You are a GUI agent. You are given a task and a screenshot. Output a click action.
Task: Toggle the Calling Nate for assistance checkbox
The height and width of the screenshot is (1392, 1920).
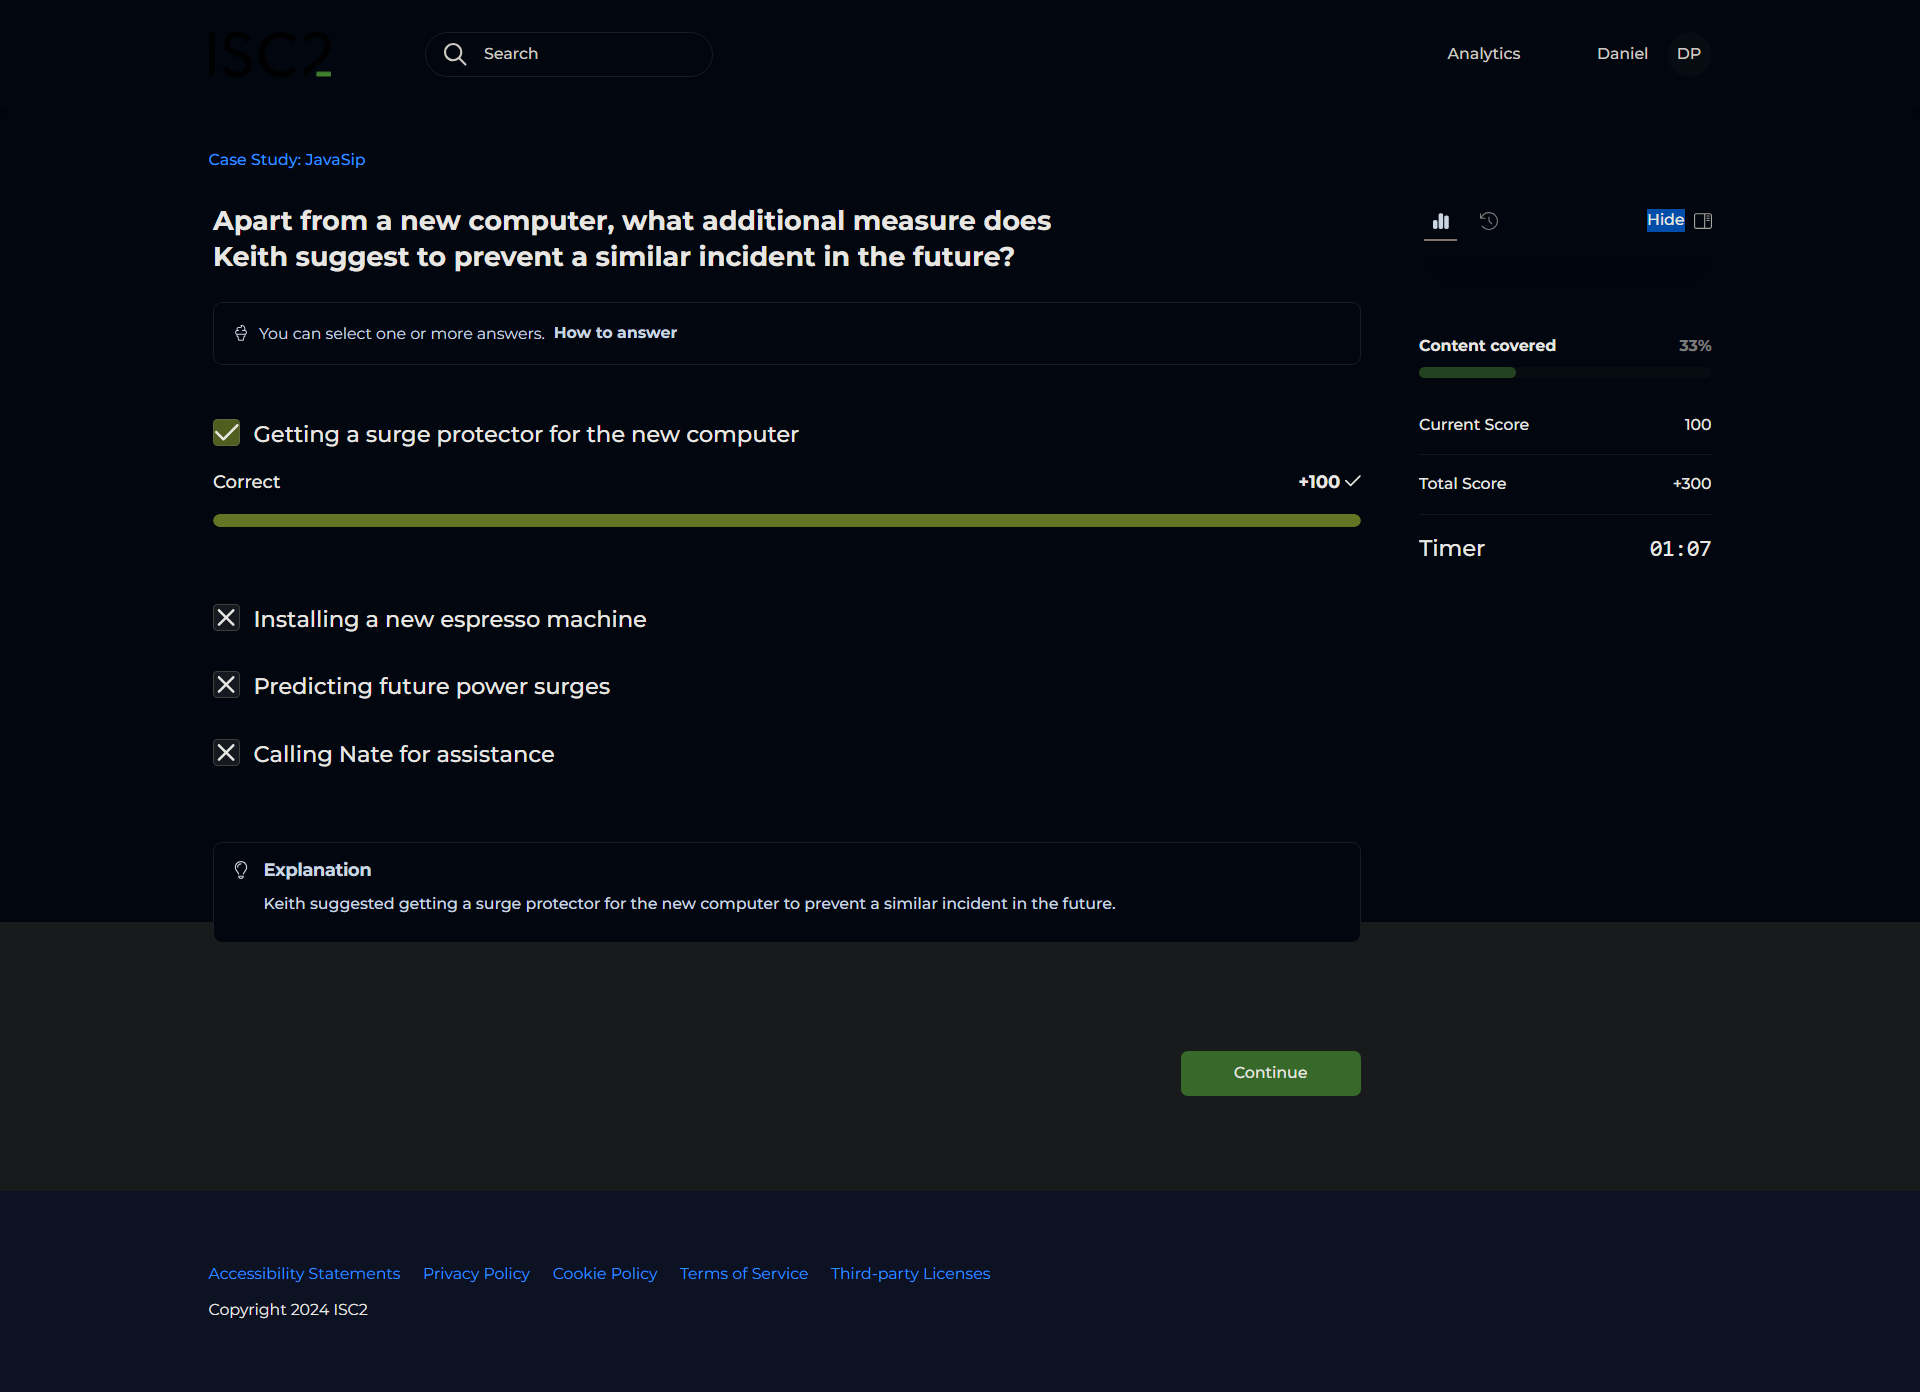pos(227,753)
